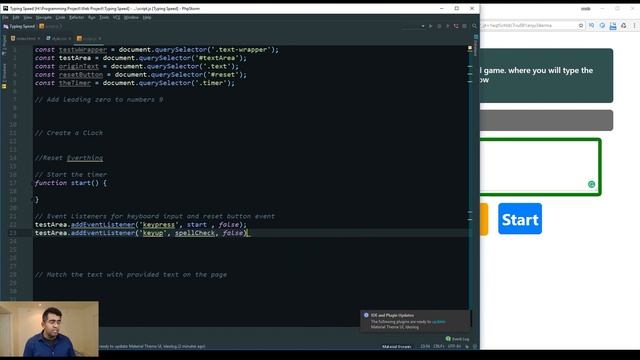Click the 'keypress' addEventListener line
The image size is (640, 360).
click(x=140, y=224)
